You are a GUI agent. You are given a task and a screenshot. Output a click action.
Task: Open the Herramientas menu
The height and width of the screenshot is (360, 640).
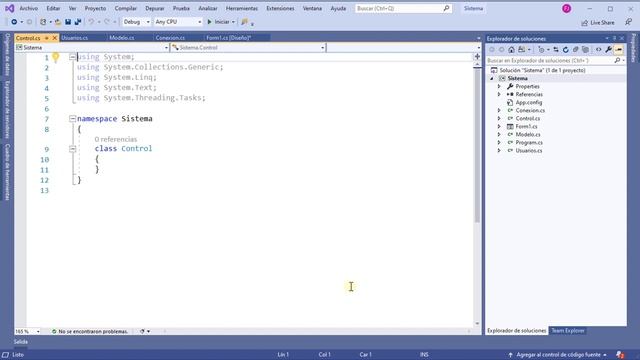coord(242,9)
